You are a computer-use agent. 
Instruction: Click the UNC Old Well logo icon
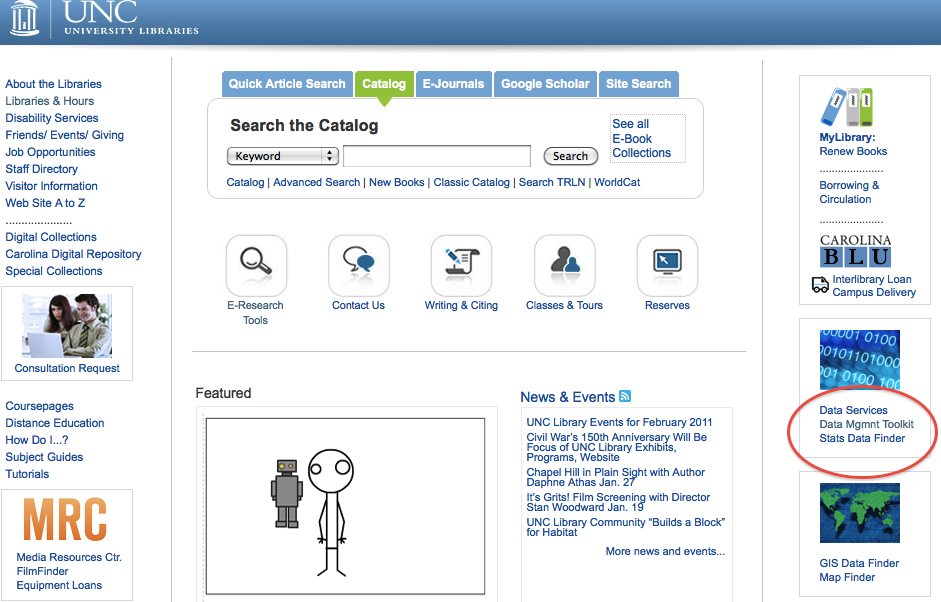pos(25,17)
